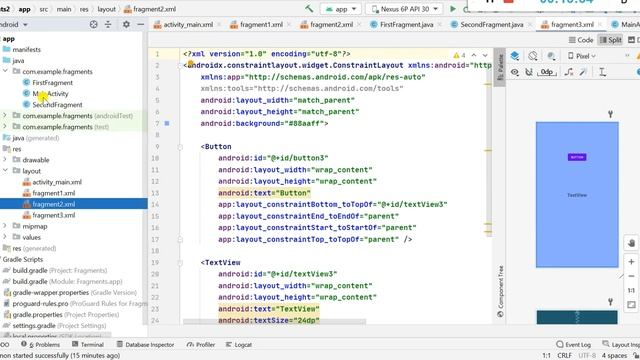This screenshot has width=640, height=360.
Task: Open the Component Tree side tab
Action: 500,291
